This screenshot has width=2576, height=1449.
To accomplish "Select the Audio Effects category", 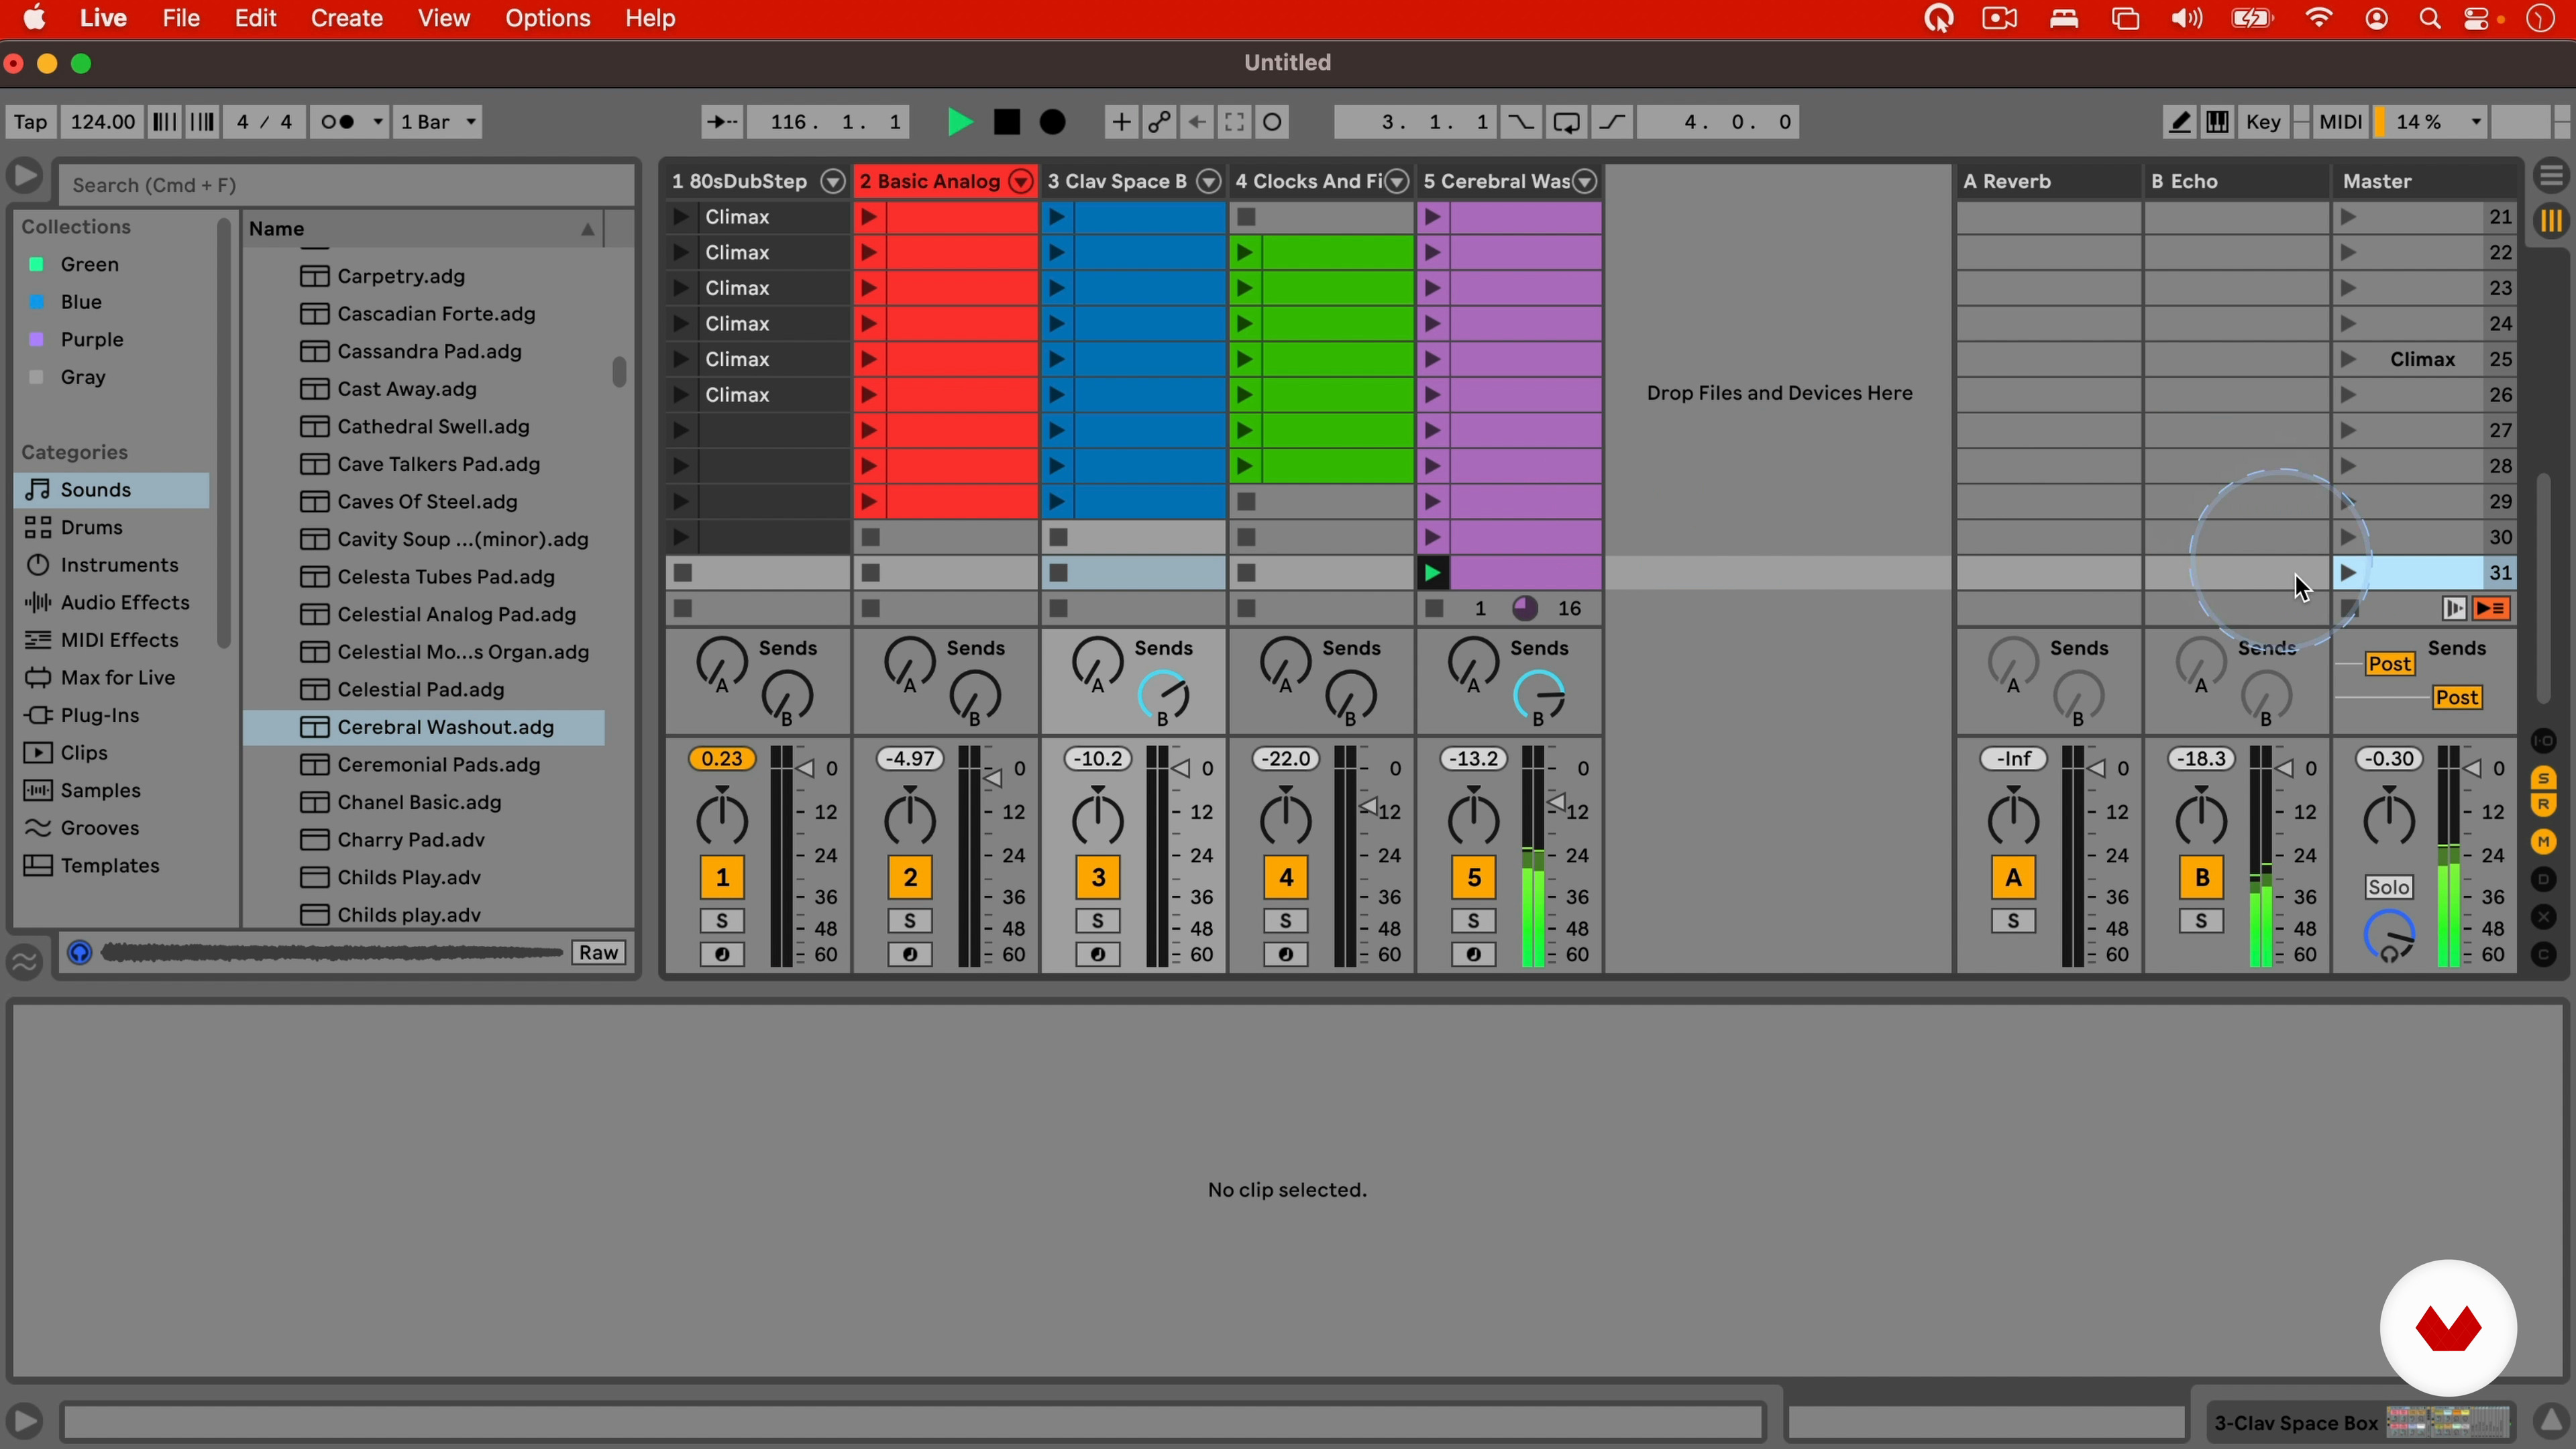I will 112,603.
